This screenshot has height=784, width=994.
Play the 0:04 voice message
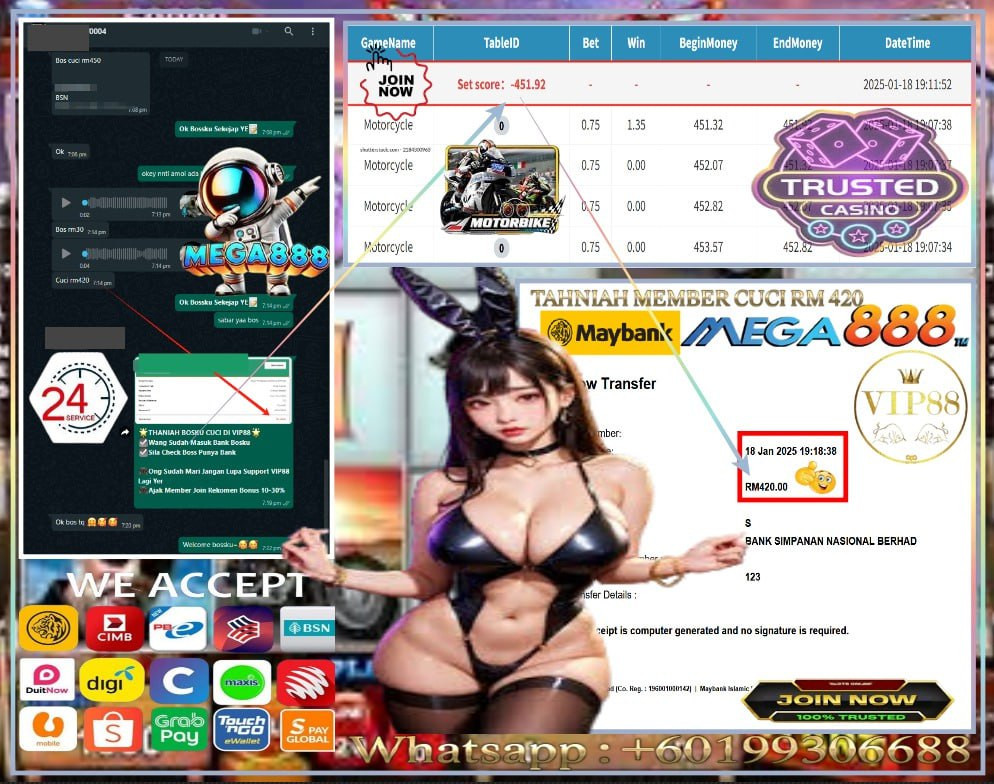pos(66,254)
